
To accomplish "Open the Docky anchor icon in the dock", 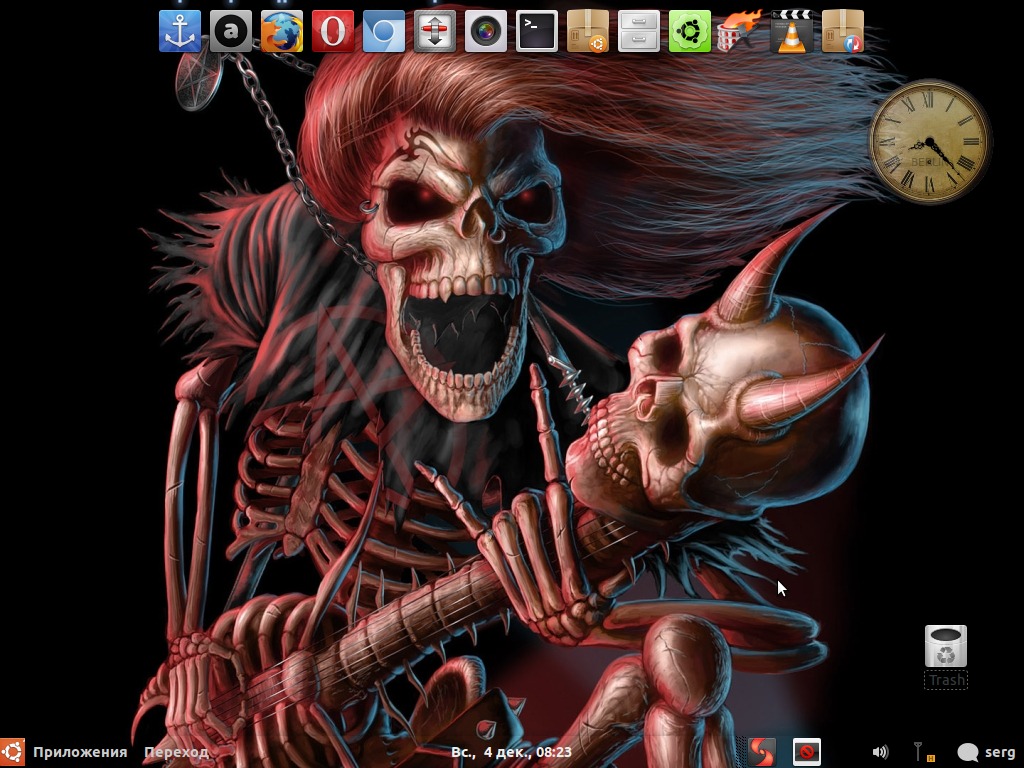I will pos(180,31).
